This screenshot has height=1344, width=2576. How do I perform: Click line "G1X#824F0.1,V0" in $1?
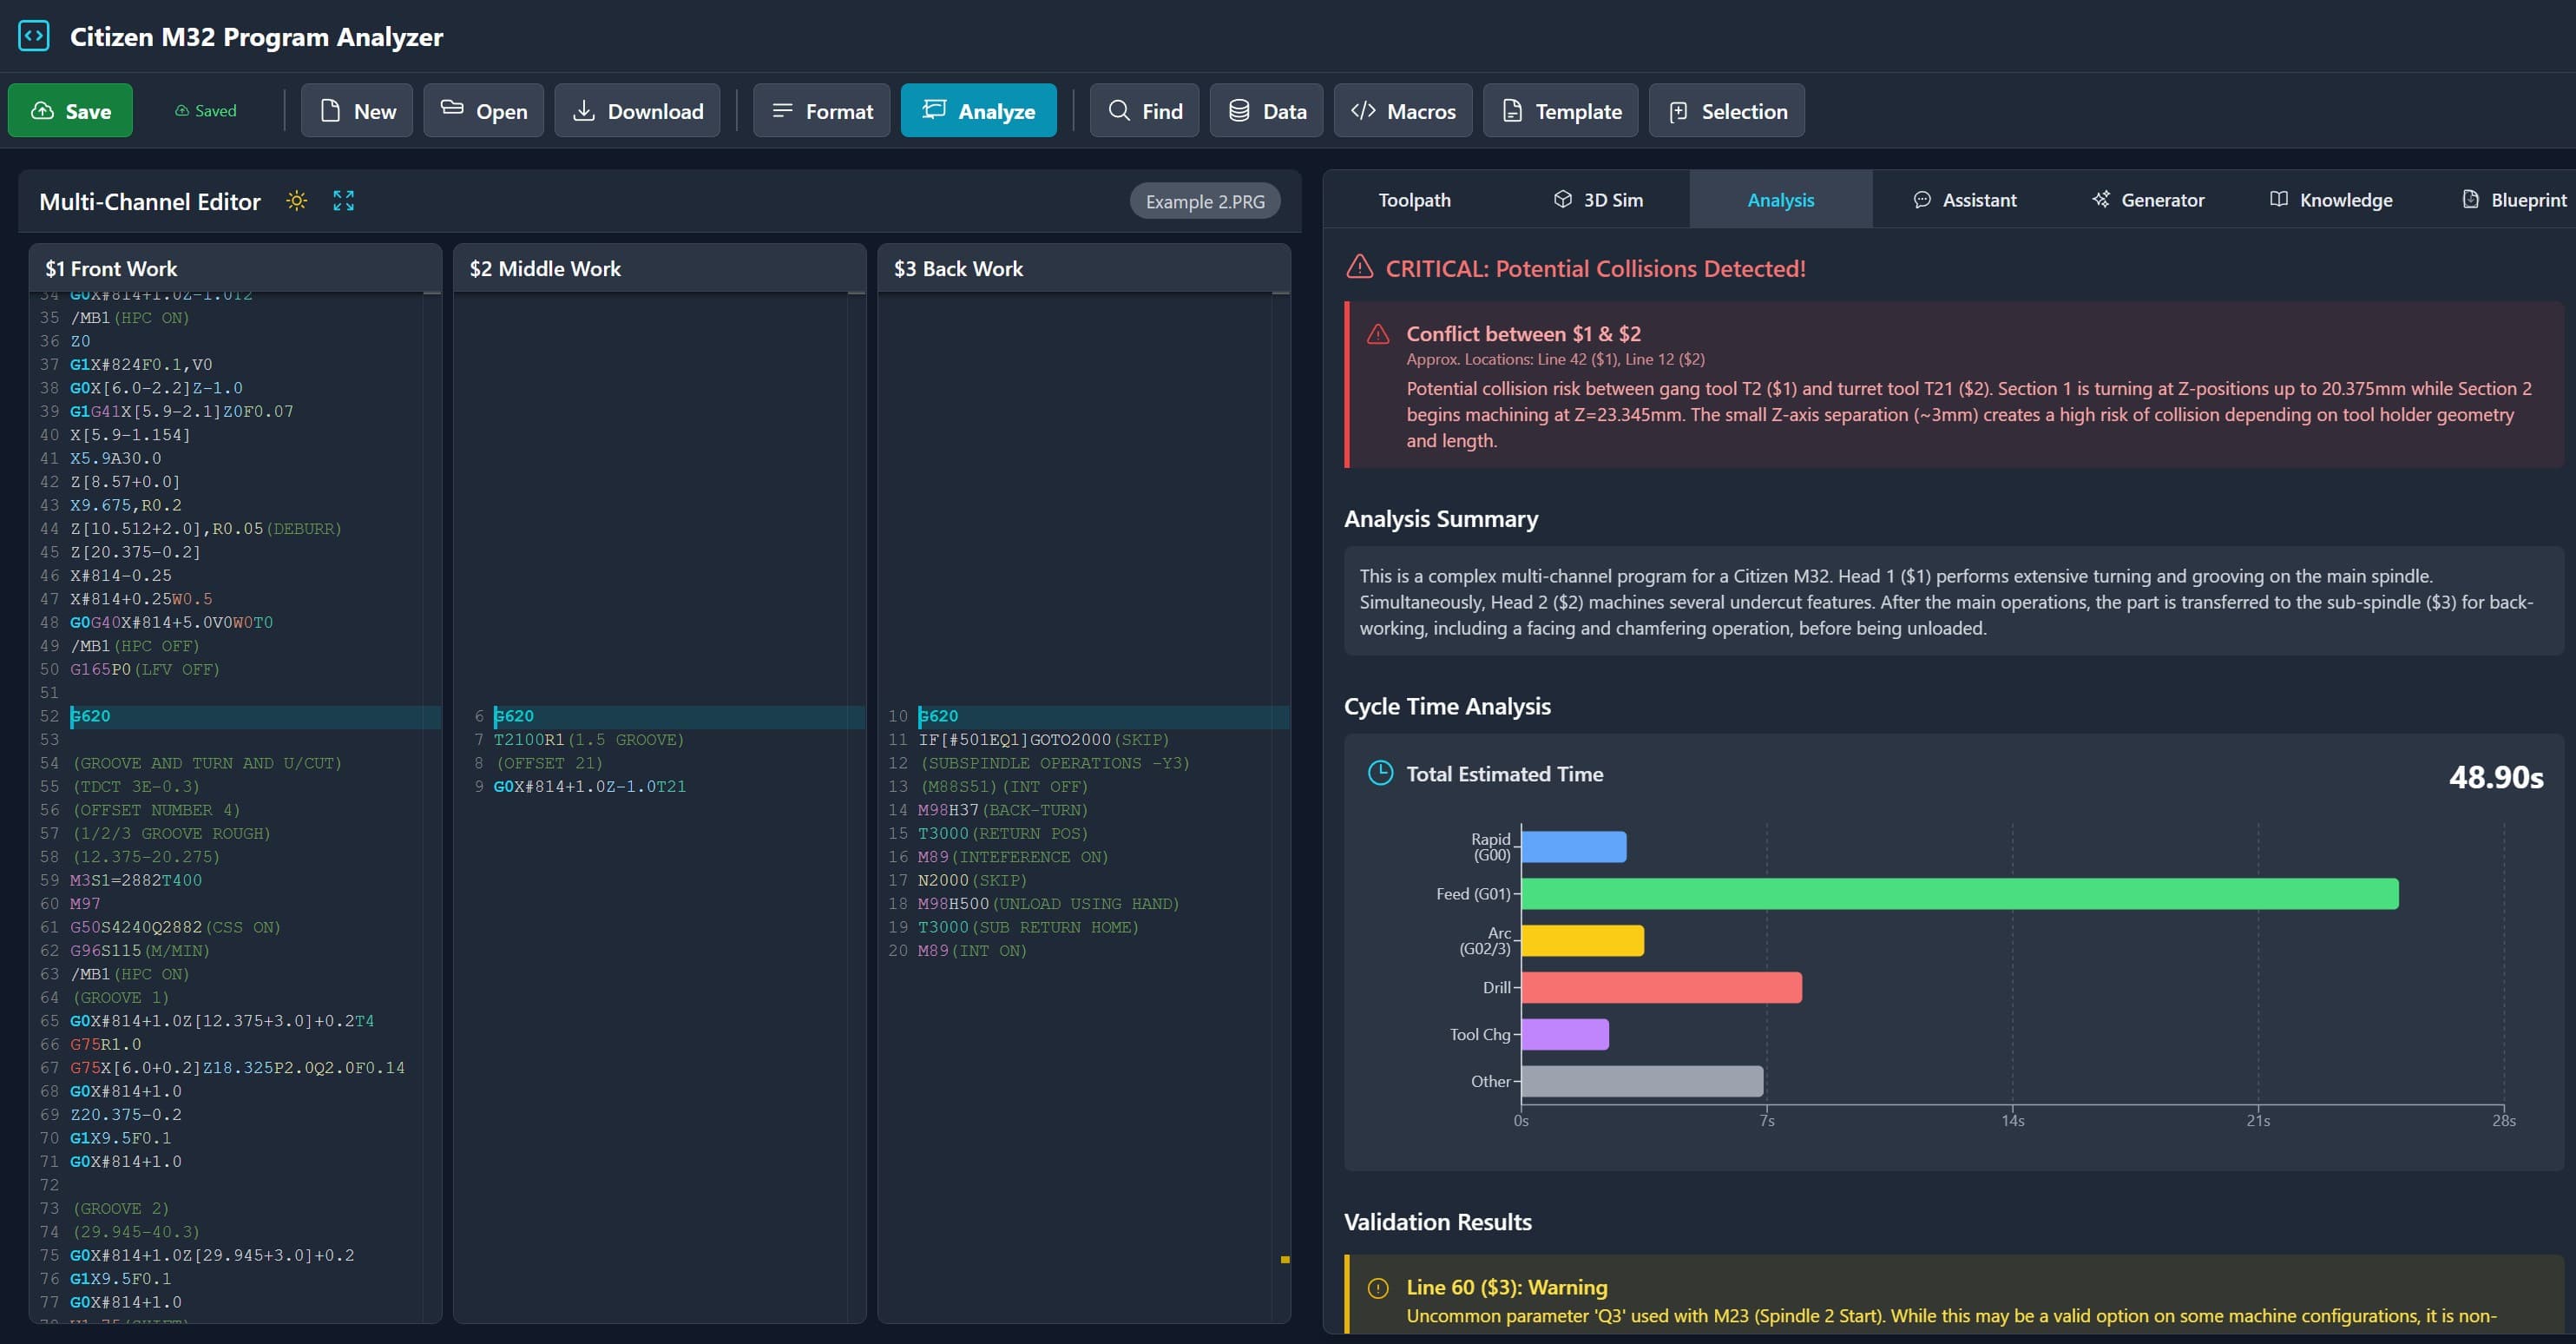click(141, 365)
